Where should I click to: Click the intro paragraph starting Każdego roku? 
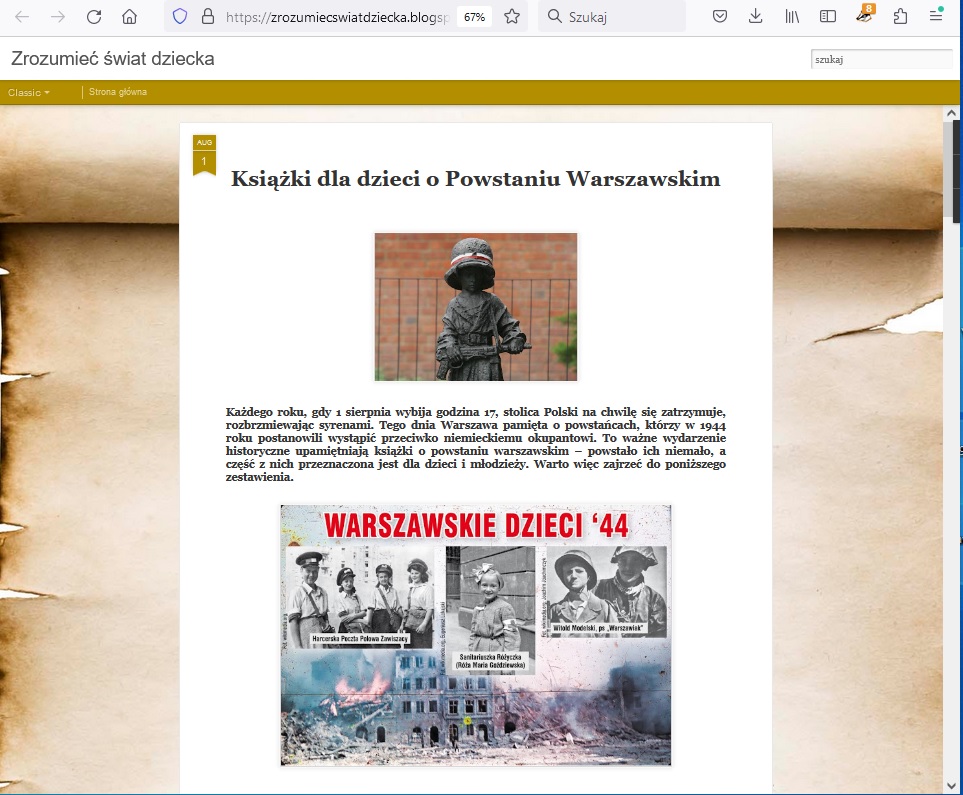[x=475, y=444]
